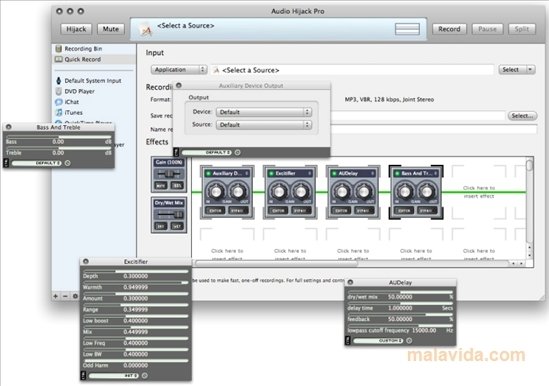The image size is (549, 386).
Task: Open the Auxiliary Device Output preset dropdown
Action: point(207,152)
